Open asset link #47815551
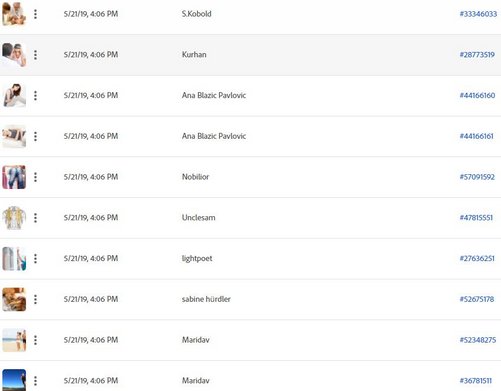The image size is (501, 391). click(x=476, y=218)
